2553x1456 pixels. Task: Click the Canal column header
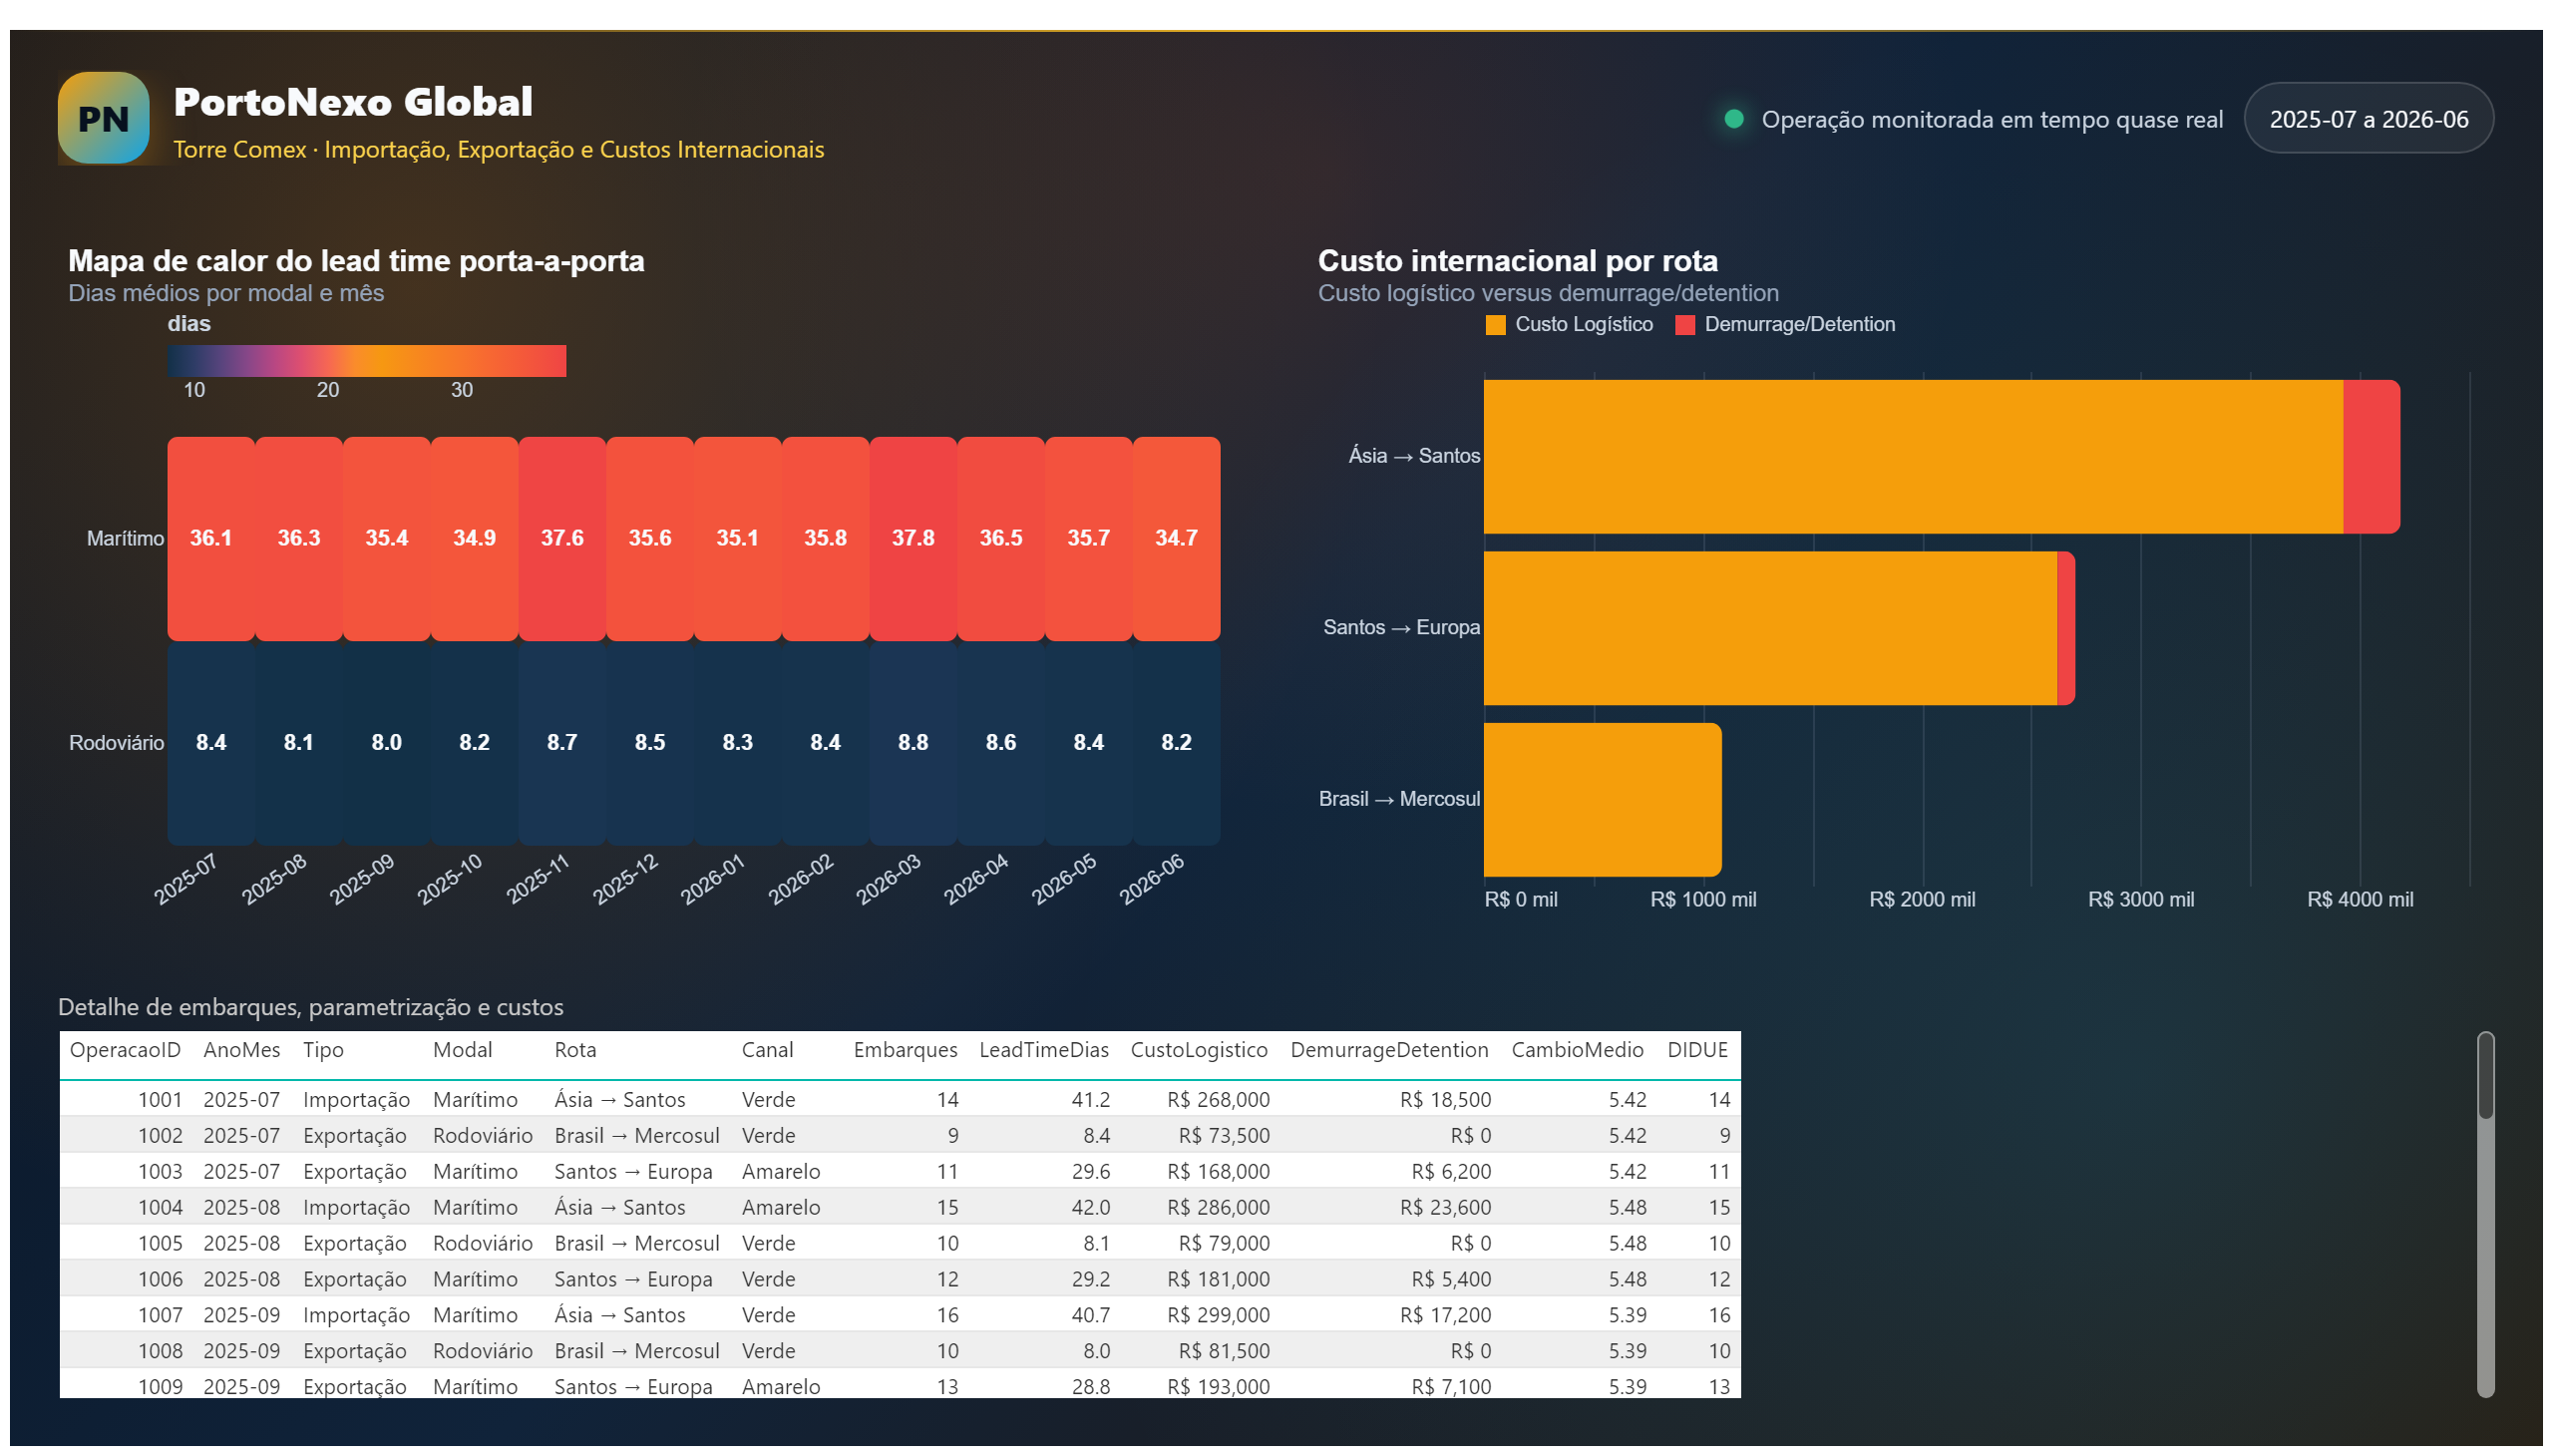pyautogui.click(x=767, y=1050)
